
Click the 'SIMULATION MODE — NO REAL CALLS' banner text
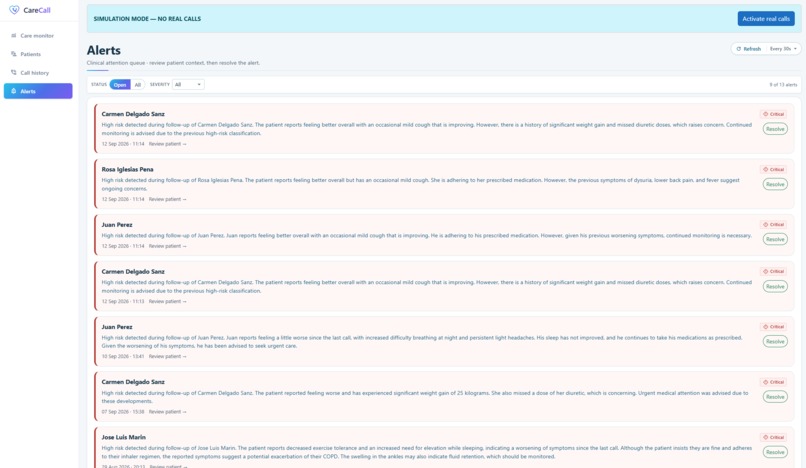(x=147, y=19)
